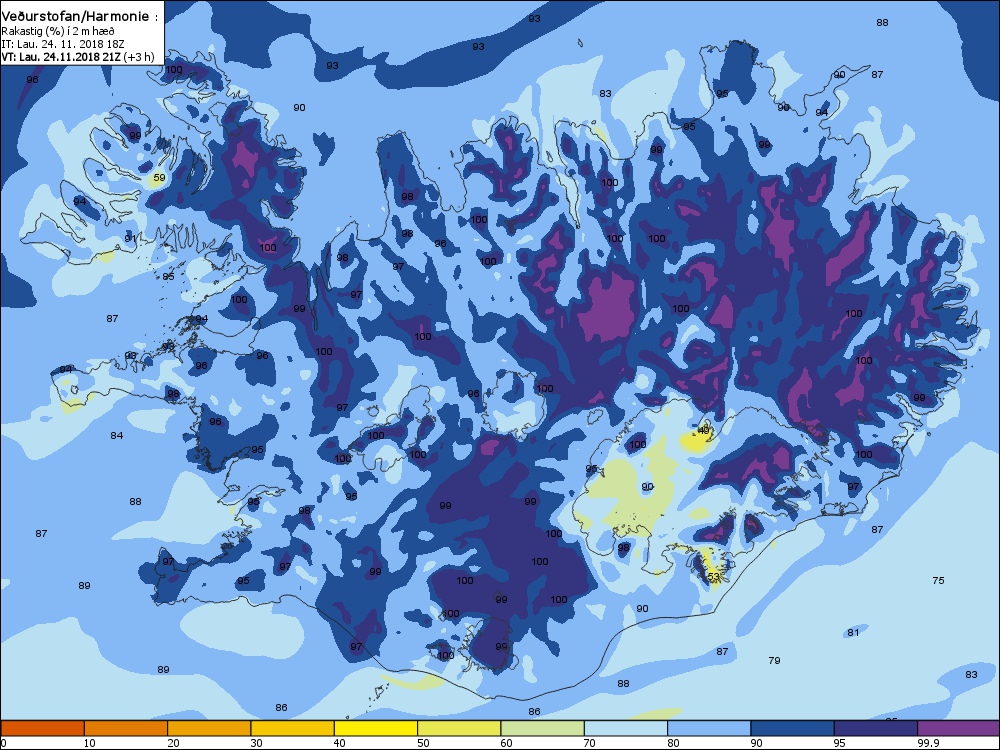Image resolution: width=1000 pixels, height=750 pixels.
Task: Select the 30–40 gold legend swatch
Action: tap(293, 728)
